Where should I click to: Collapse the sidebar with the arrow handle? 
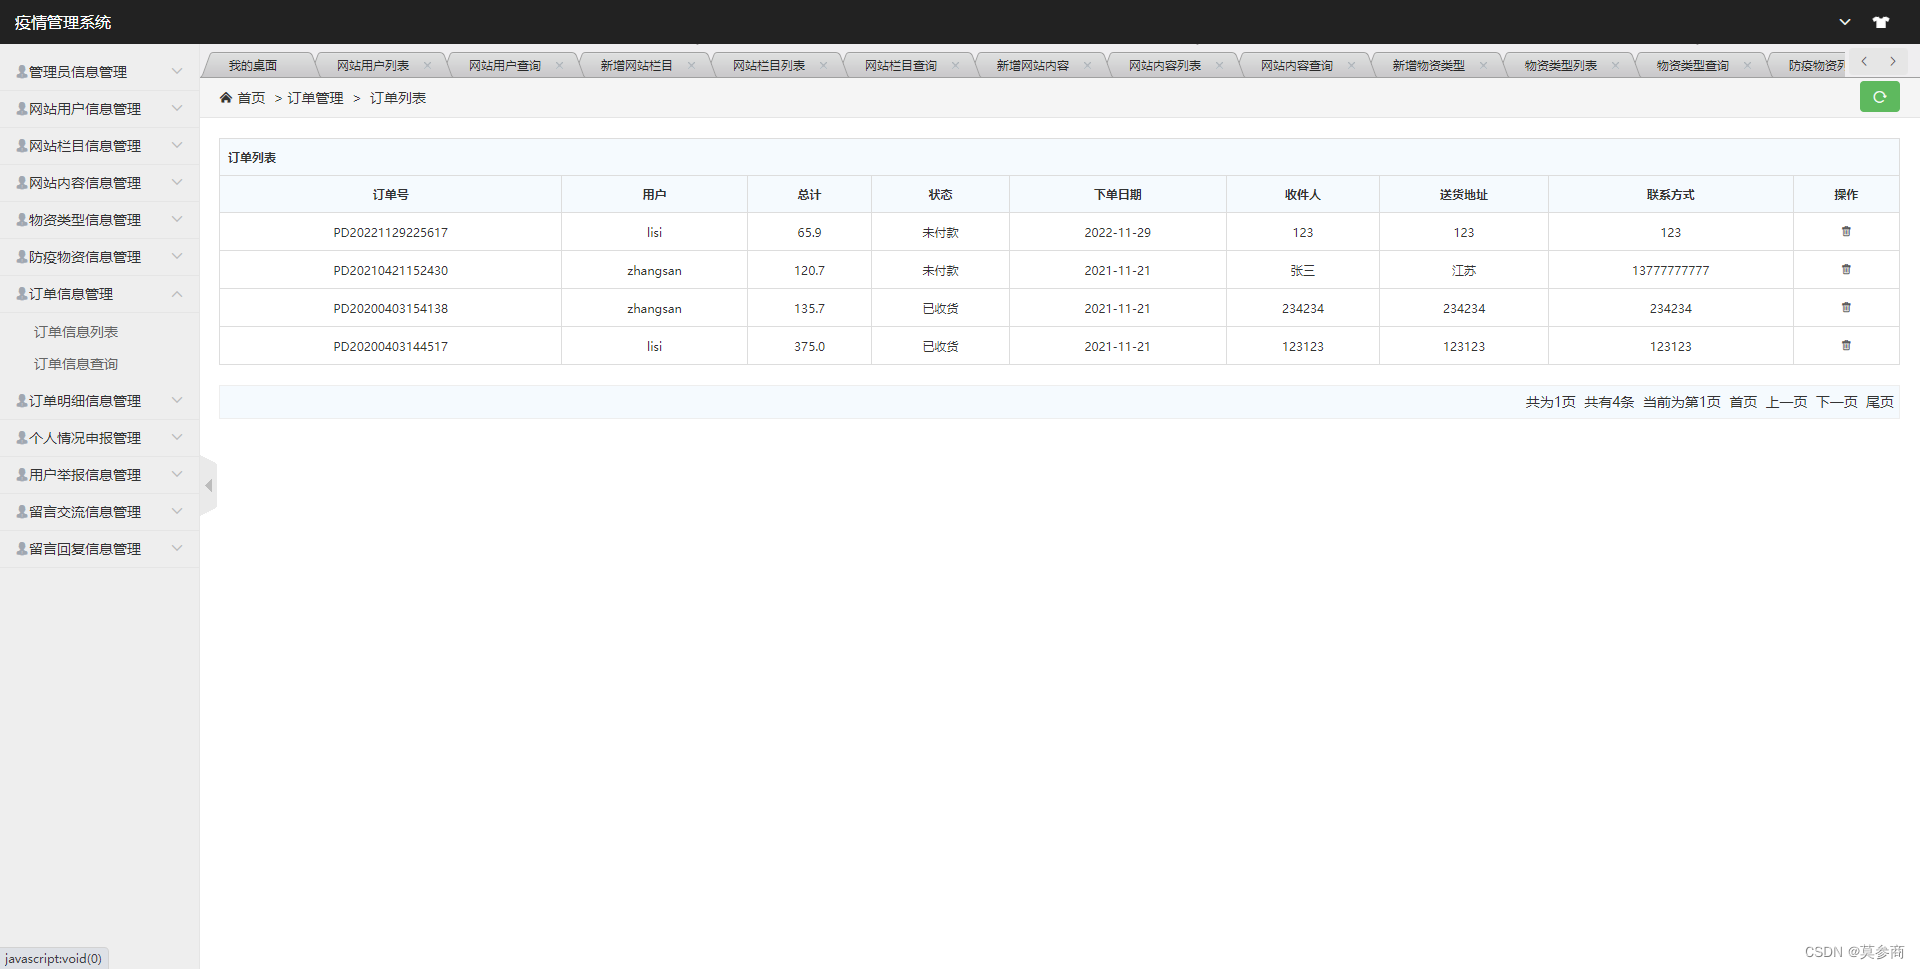click(208, 486)
